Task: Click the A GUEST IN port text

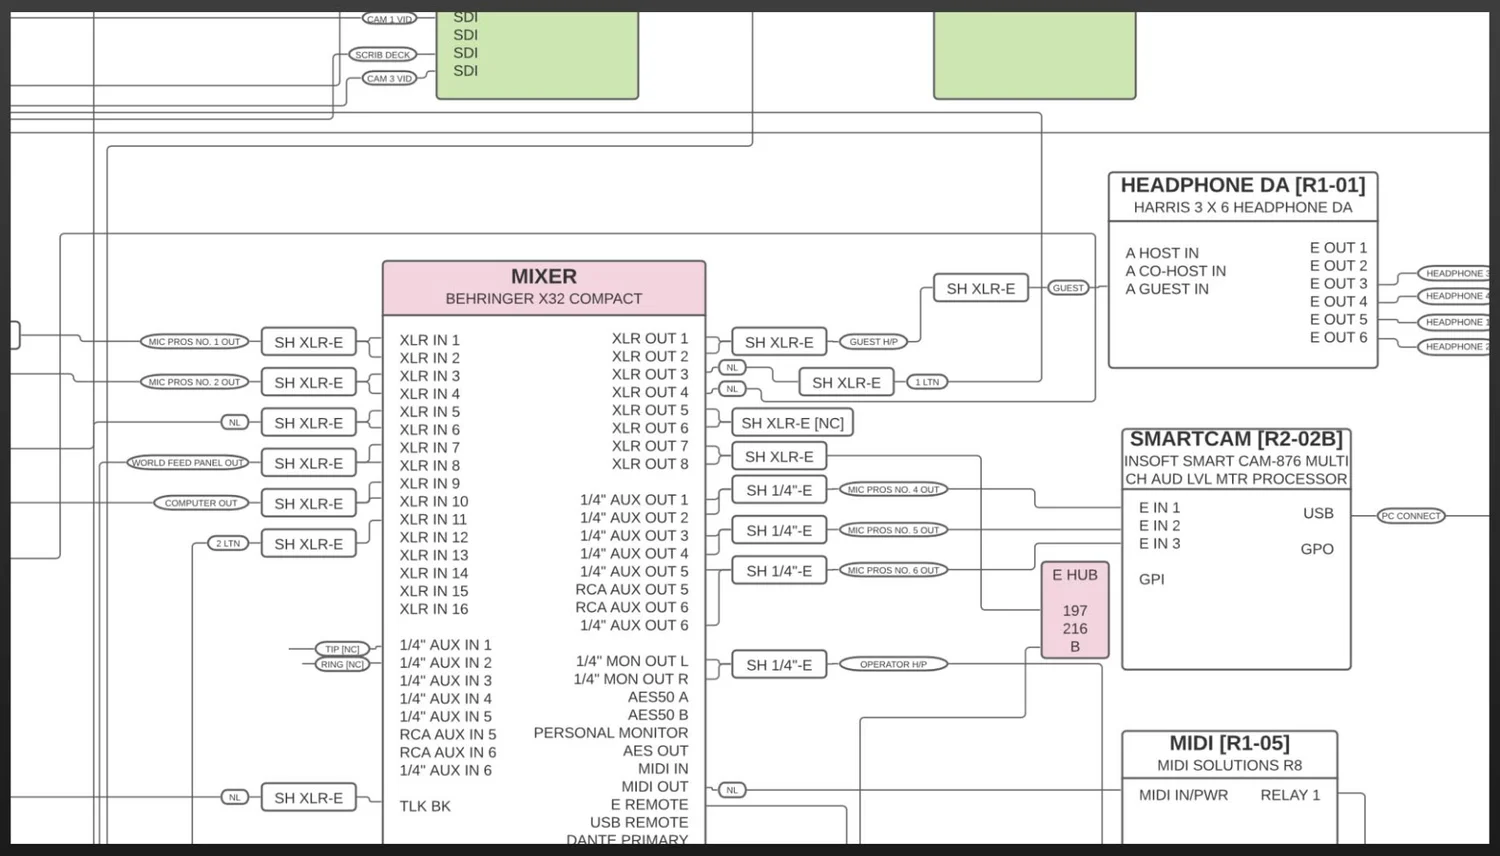Action: click(1167, 289)
